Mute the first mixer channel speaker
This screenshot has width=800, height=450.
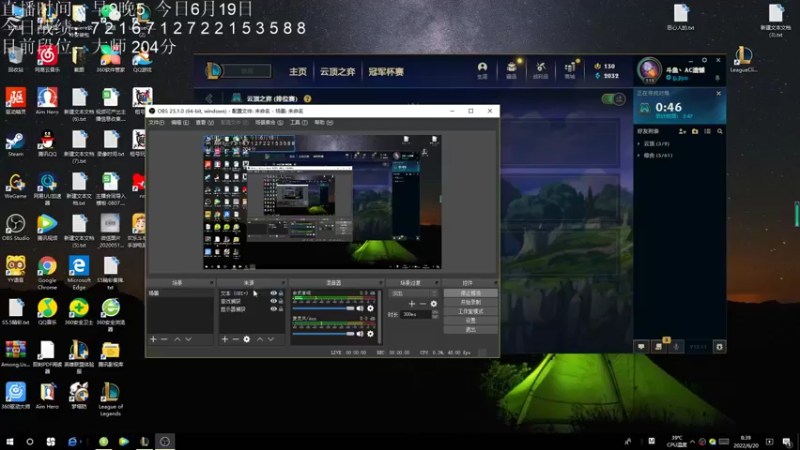pos(360,308)
